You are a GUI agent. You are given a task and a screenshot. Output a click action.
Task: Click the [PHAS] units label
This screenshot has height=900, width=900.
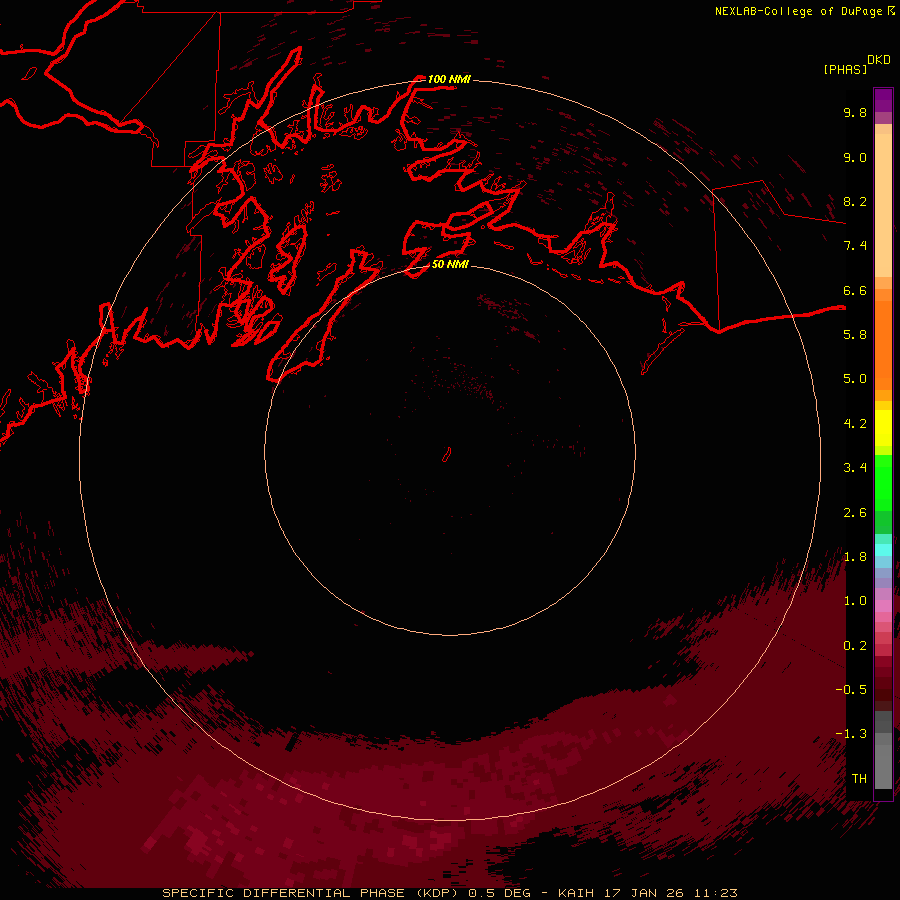tap(845, 69)
